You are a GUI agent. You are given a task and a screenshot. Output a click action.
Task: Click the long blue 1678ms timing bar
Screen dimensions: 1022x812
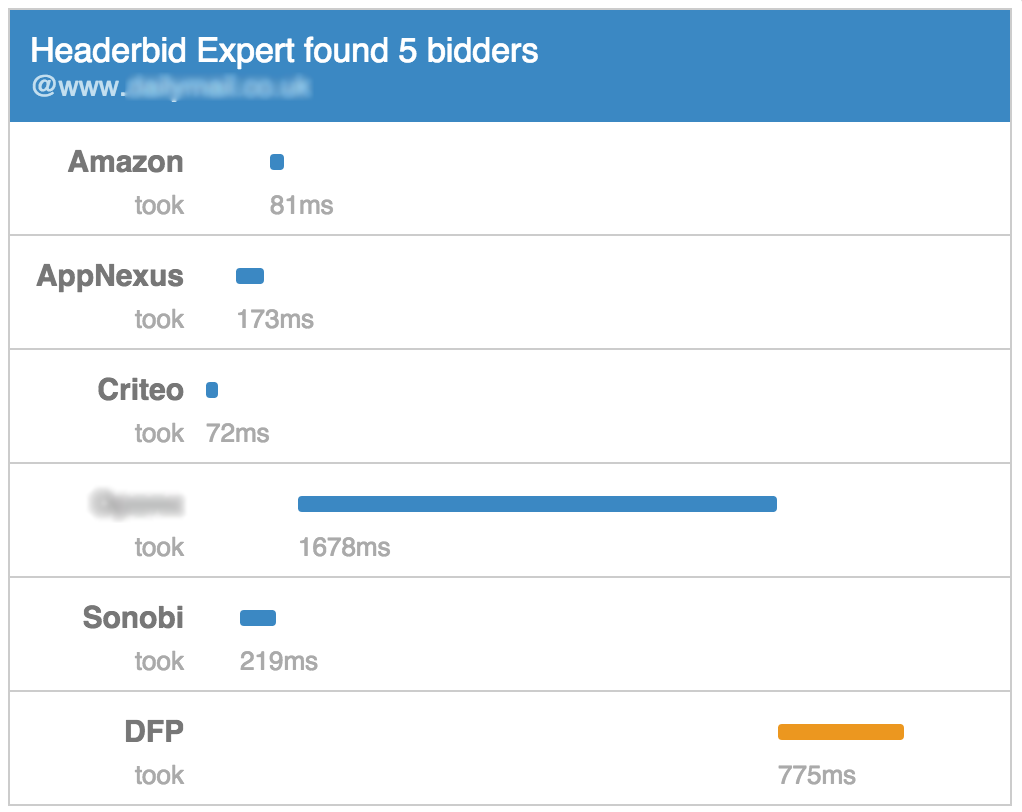537,503
